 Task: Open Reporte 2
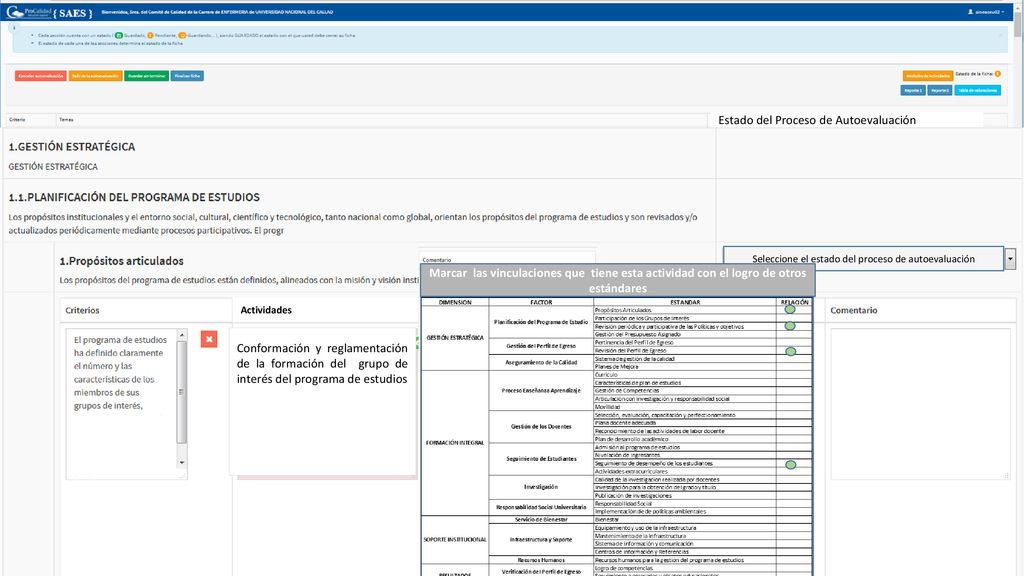click(940, 90)
